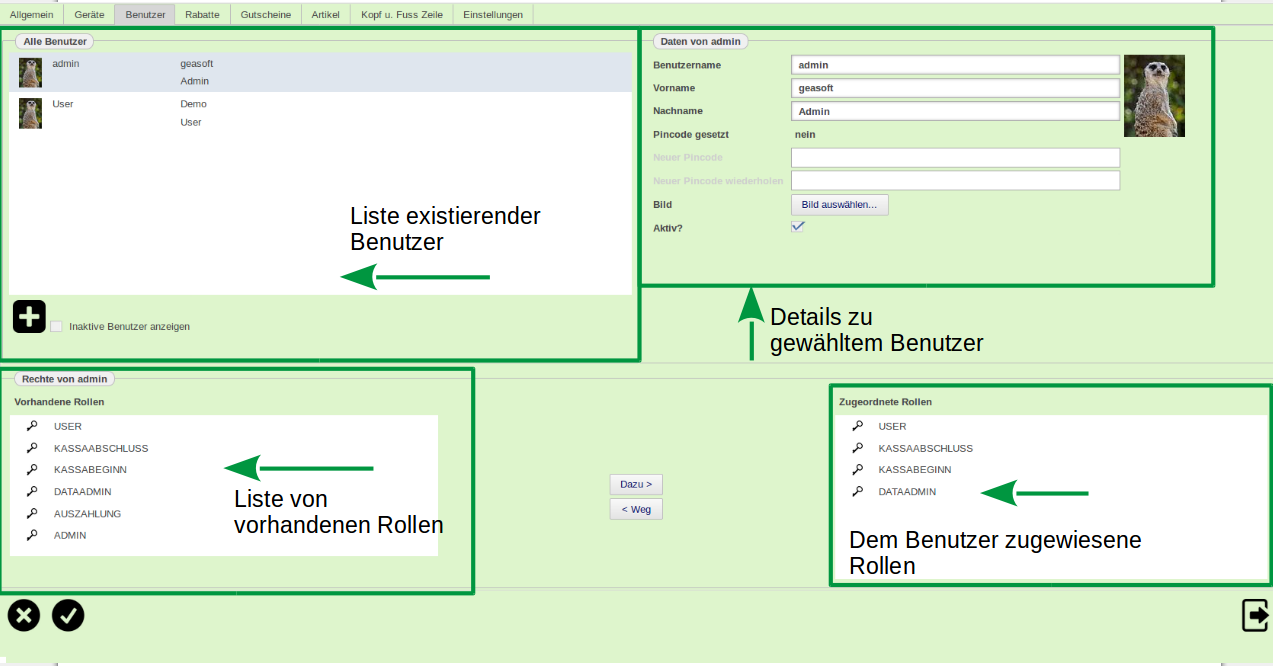
Task: Click the Nachname input field
Action: point(955,110)
